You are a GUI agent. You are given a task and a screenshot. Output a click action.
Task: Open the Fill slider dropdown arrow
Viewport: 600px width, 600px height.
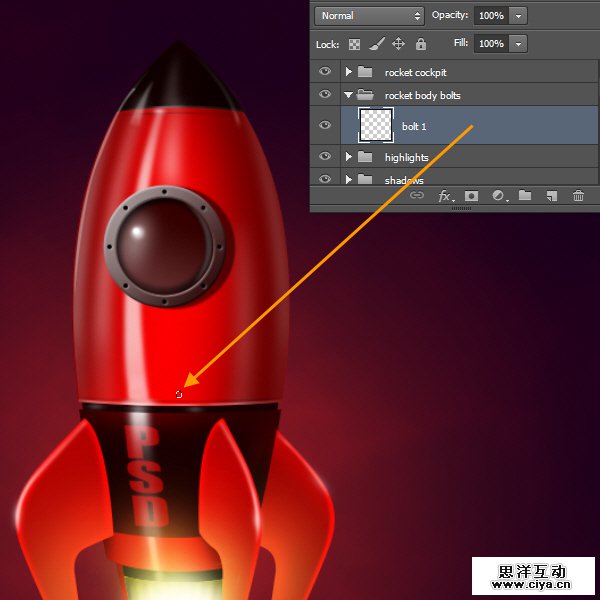[518, 44]
